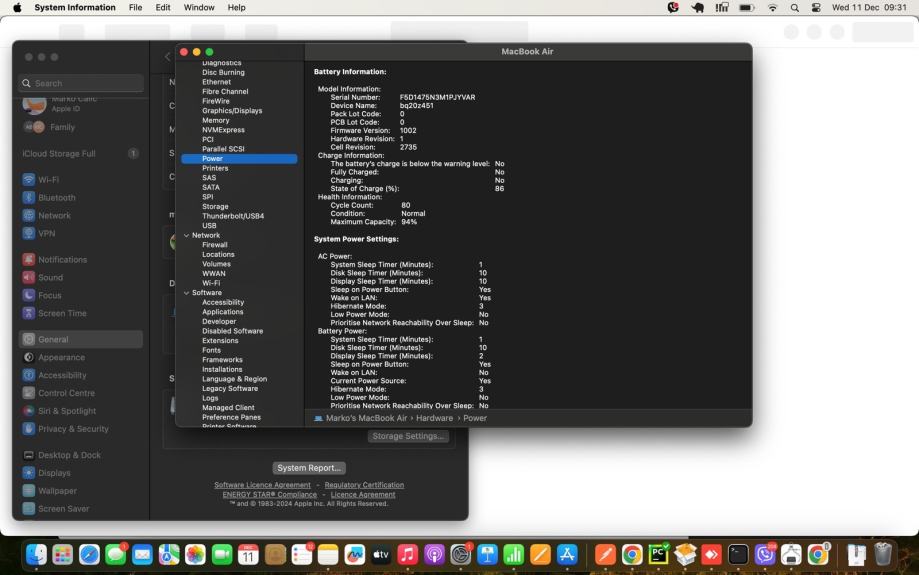Select Installations under Software
The image size is (919, 575).
coord(222,369)
